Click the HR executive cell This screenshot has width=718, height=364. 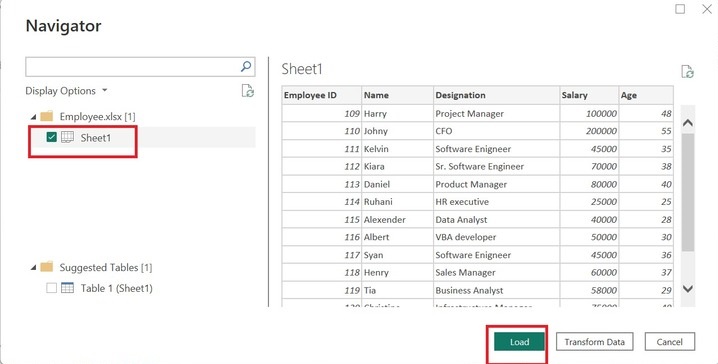(x=496, y=201)
